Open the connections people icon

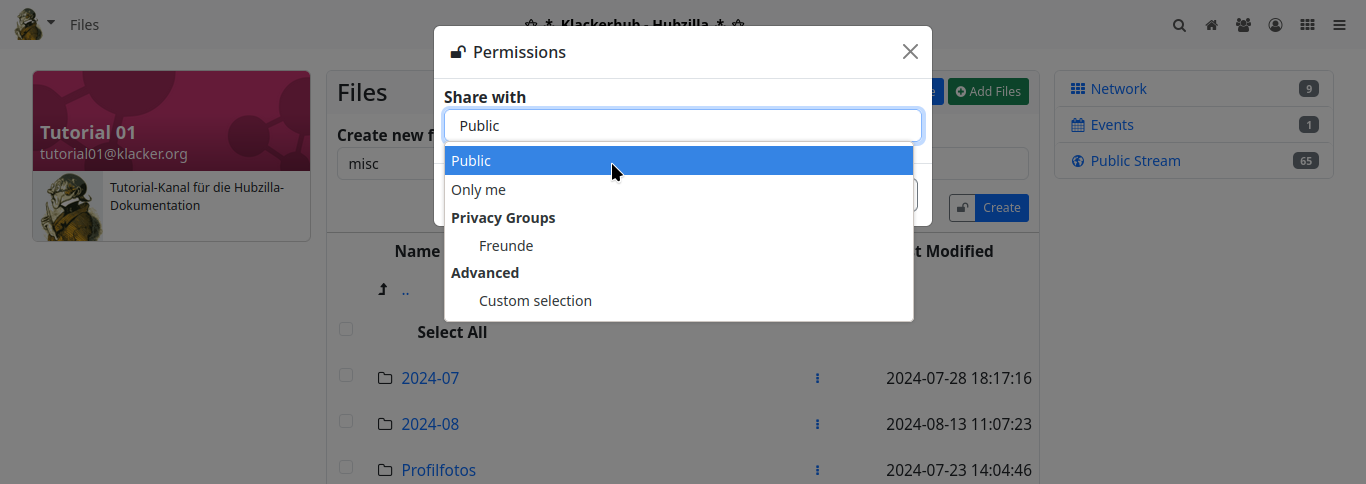pos(1243,25)
